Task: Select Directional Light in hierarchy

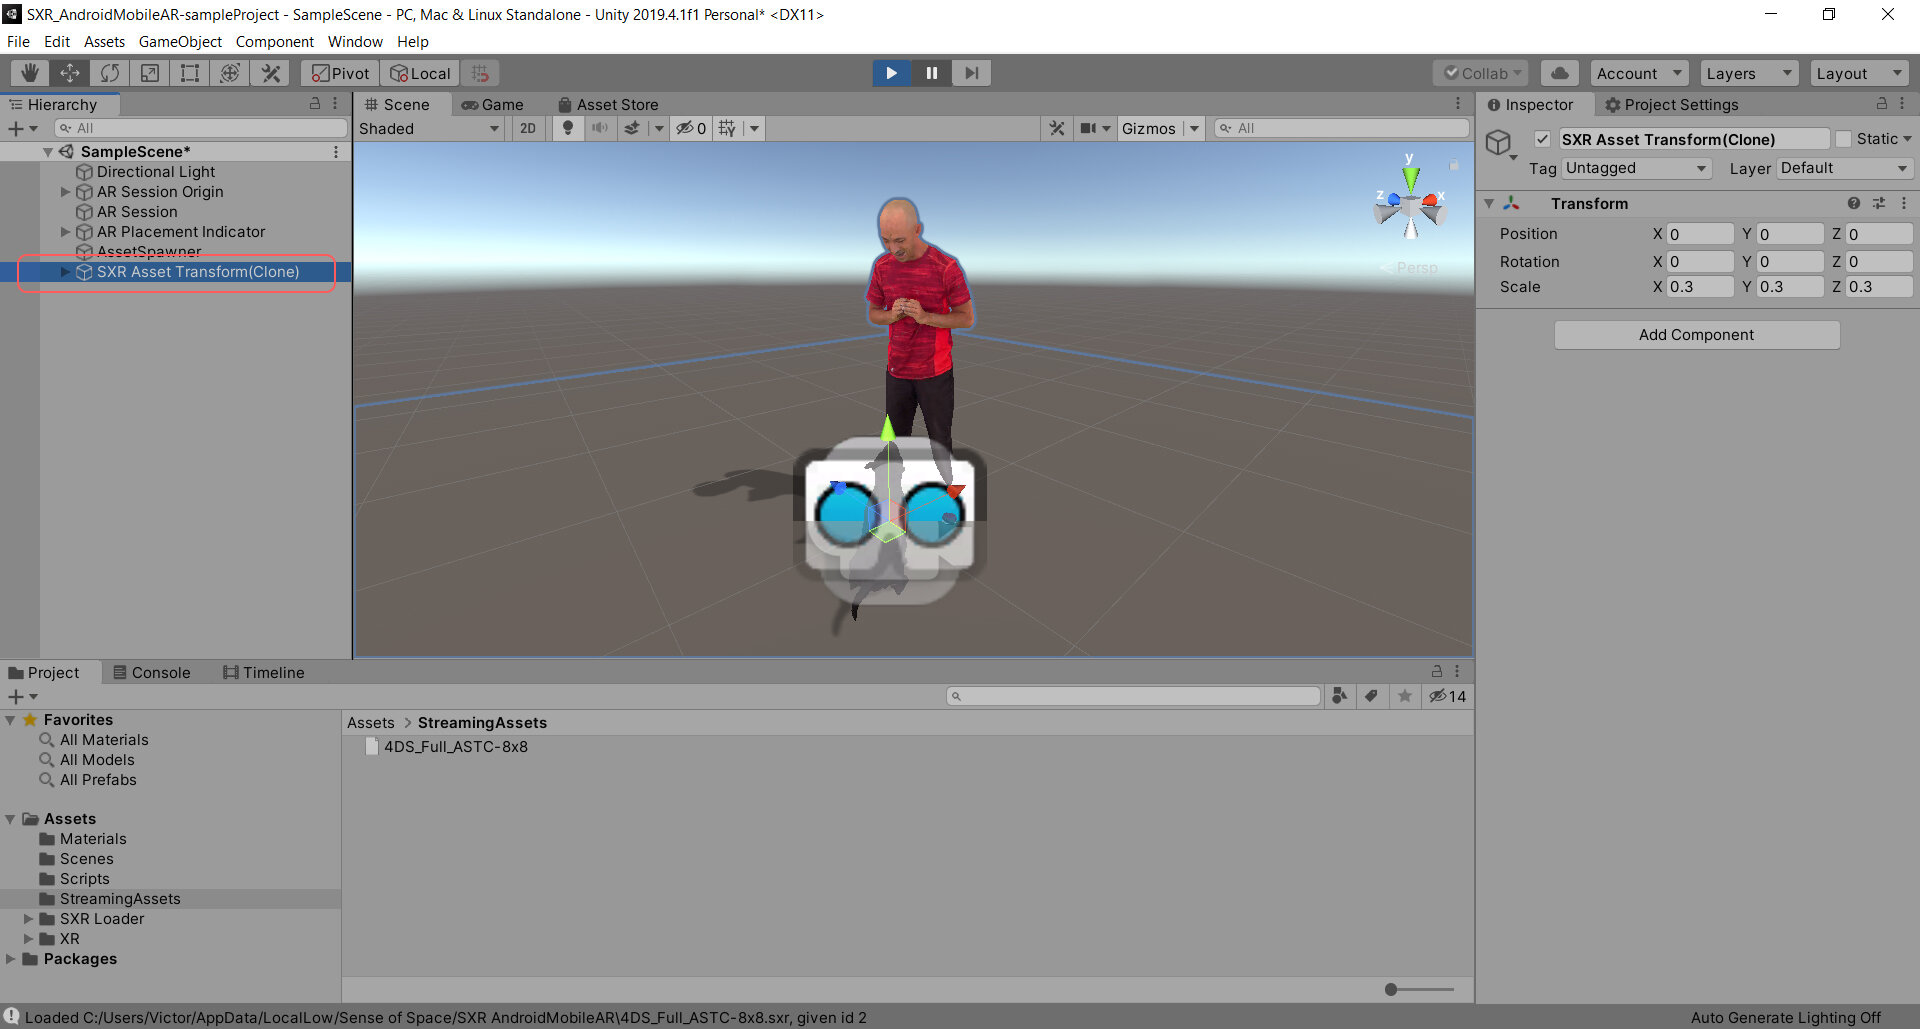Action: (x=155, y=172)
